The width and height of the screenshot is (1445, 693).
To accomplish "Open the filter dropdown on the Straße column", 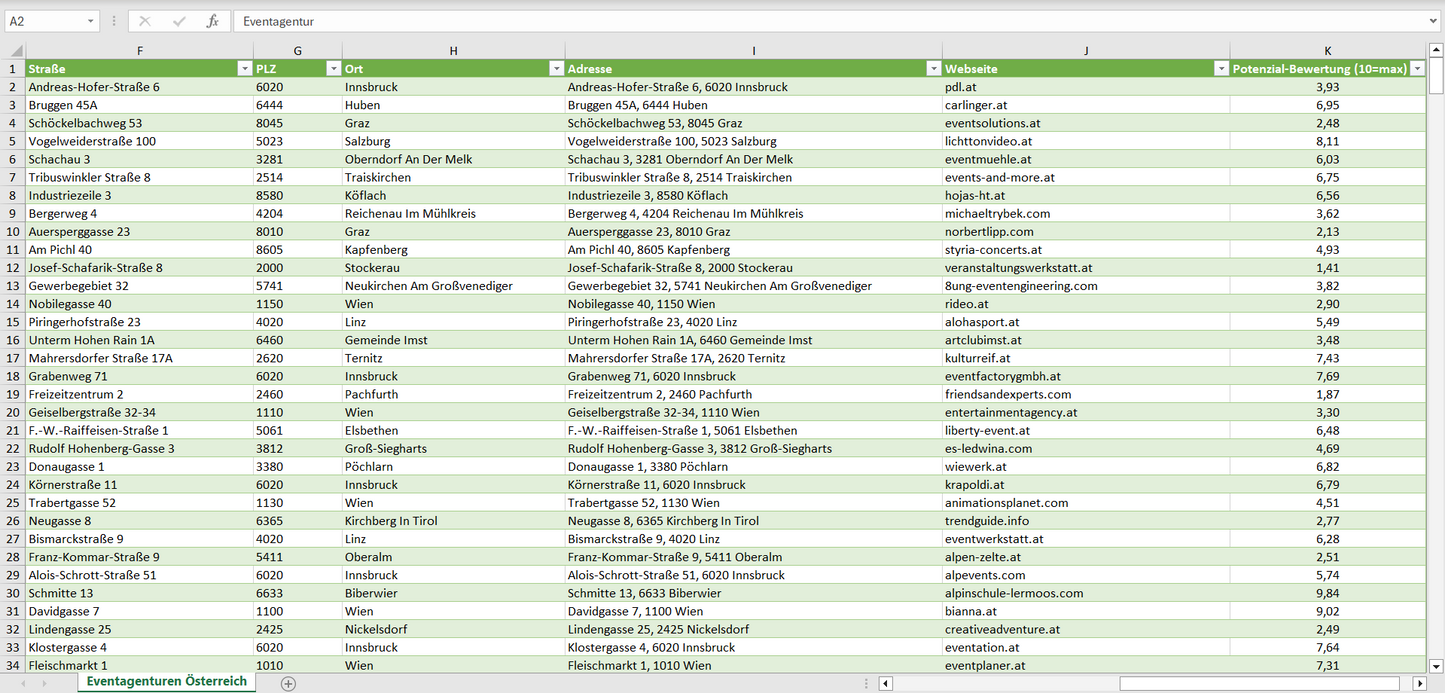I will point(245,68).
